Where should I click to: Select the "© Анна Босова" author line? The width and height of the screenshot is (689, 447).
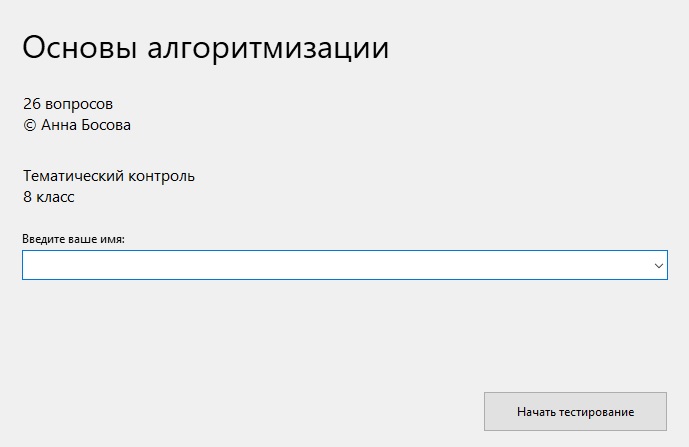click(77, 126)
